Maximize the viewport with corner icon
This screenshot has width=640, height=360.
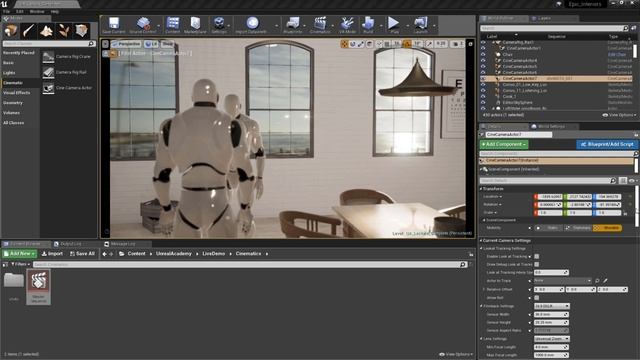(x=470, y=44)
